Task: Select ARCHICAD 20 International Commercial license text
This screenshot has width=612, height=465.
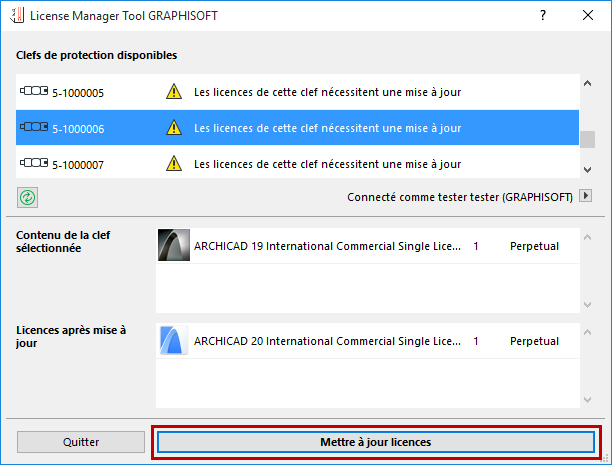Action: coord(327,341)
